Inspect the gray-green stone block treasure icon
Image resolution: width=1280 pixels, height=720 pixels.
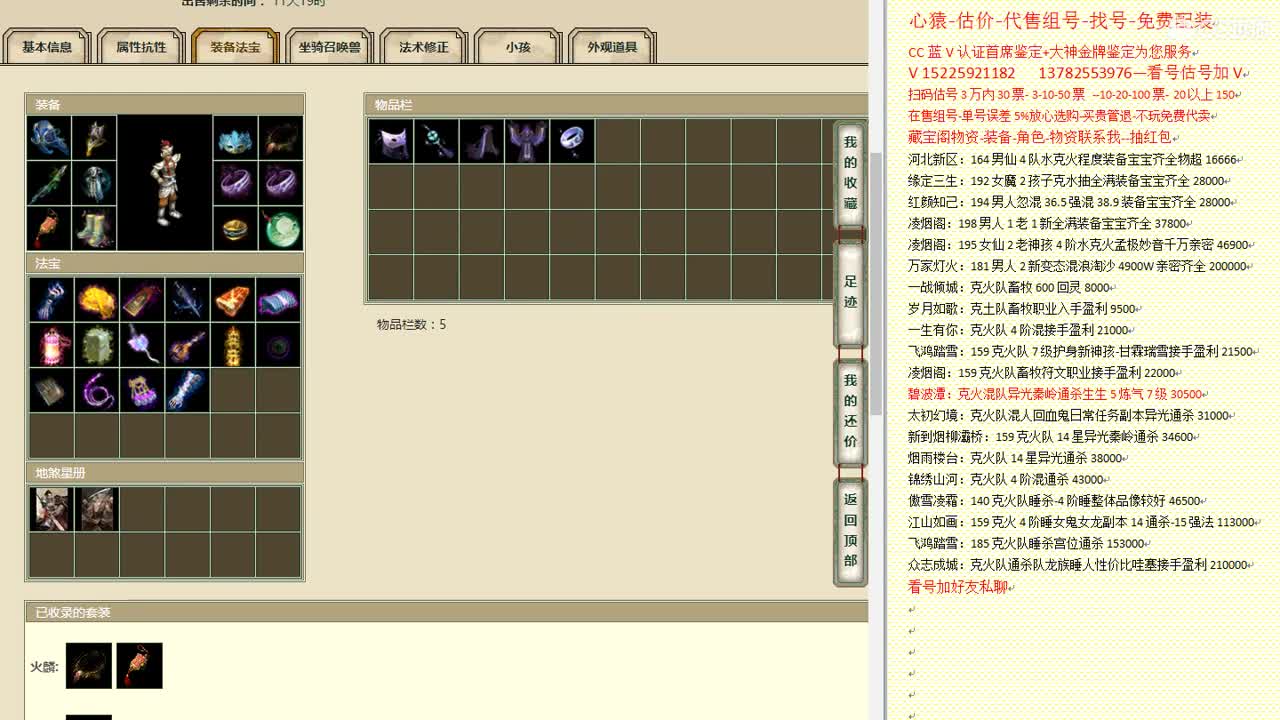[97, 345]
